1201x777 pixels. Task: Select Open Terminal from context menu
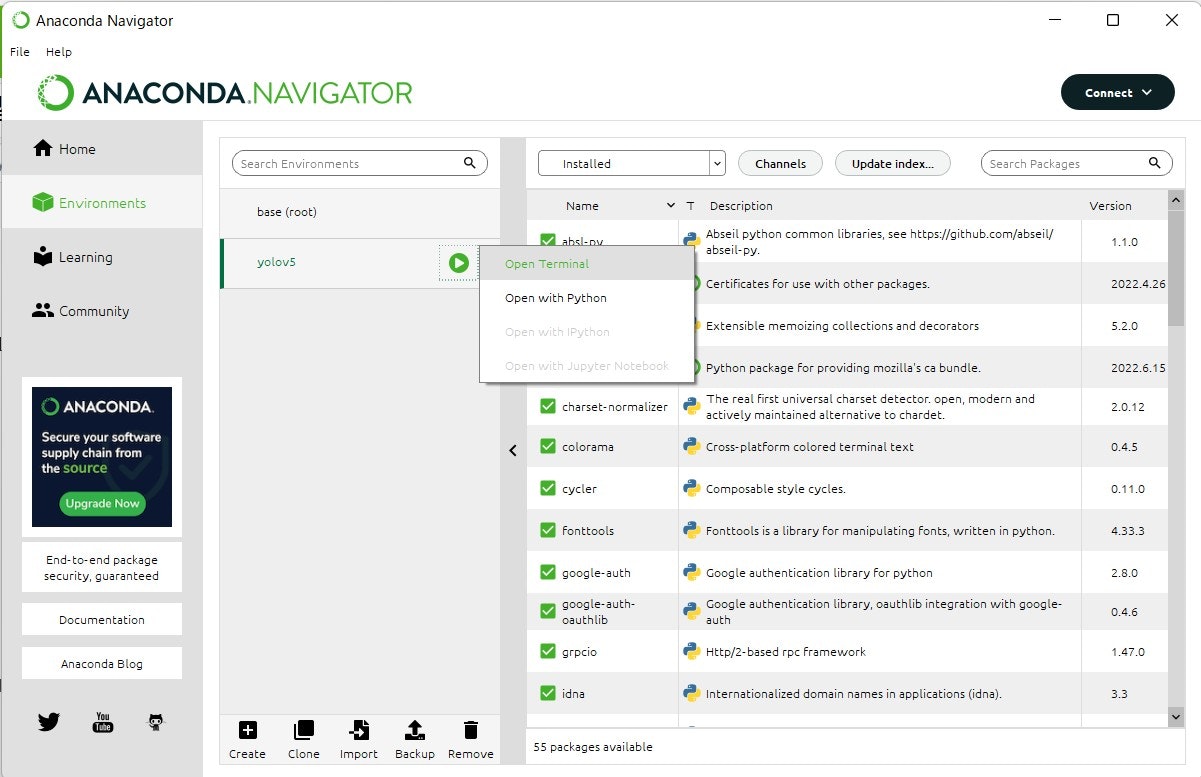[x=587, y=264]
